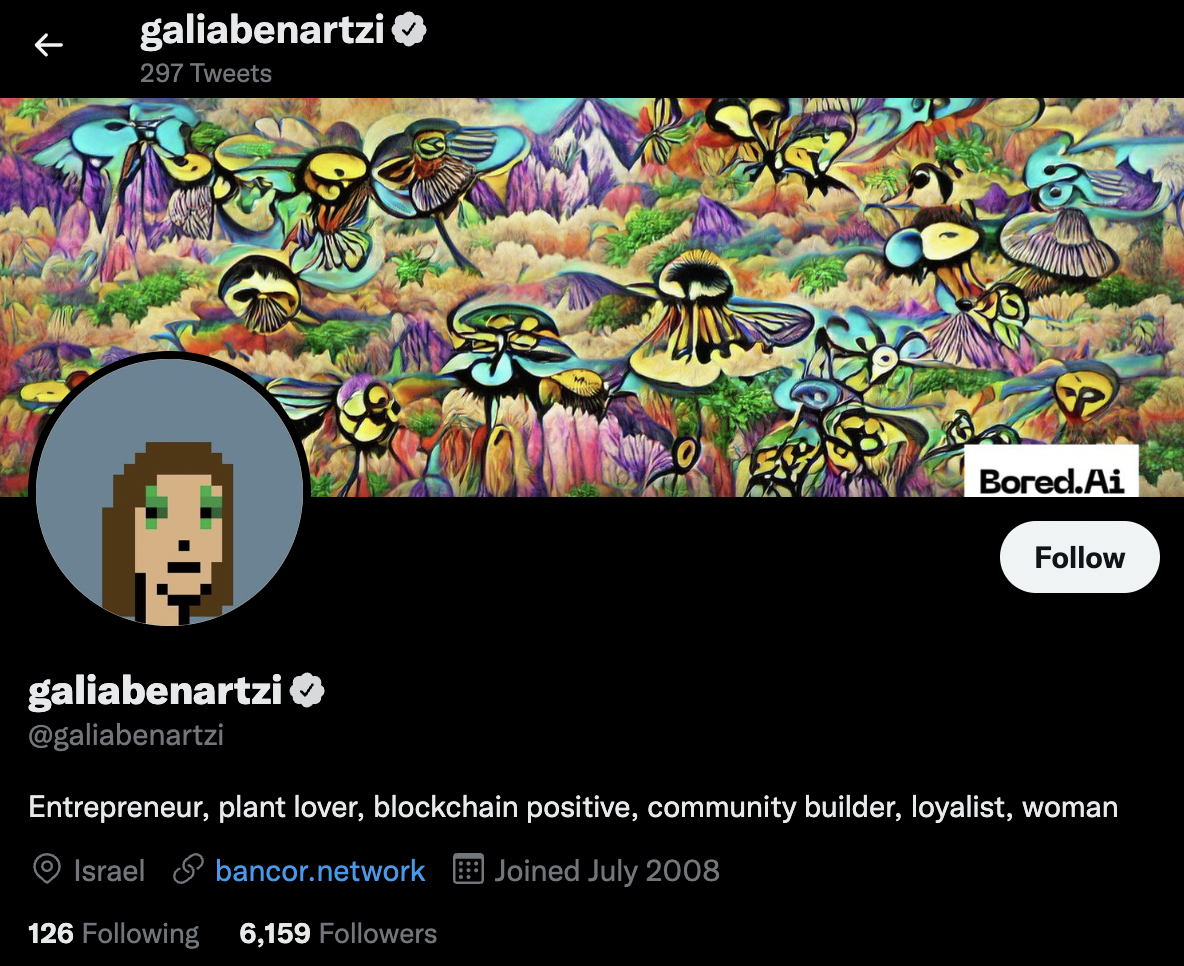Click the Bored.Ai watermark on the banner
Screen dimensions: 1184x966
click(x=1051, y=472)
